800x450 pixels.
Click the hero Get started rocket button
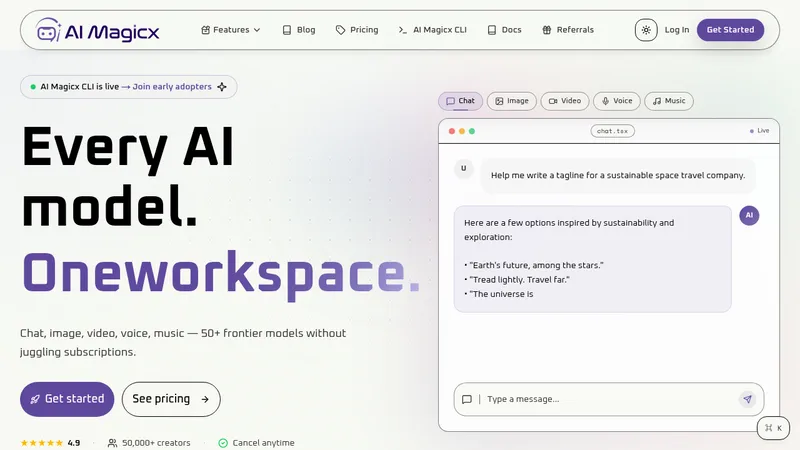pyautogui.click(x=67, y=399)
